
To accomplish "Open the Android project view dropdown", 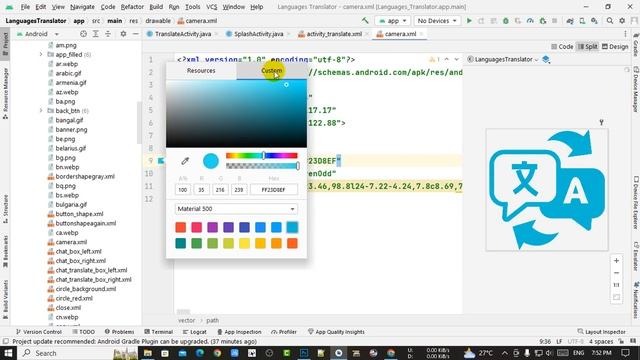I will point(38,34).
